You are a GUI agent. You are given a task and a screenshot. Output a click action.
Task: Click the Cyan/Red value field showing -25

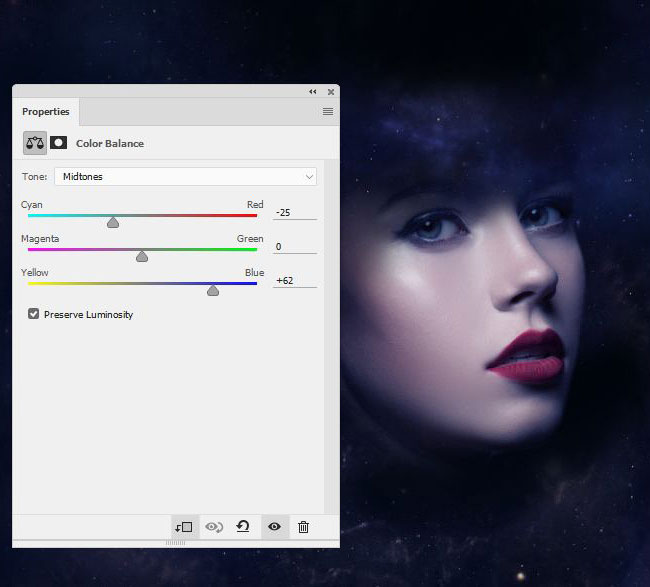pyautogui.click(x=295, y=213)
